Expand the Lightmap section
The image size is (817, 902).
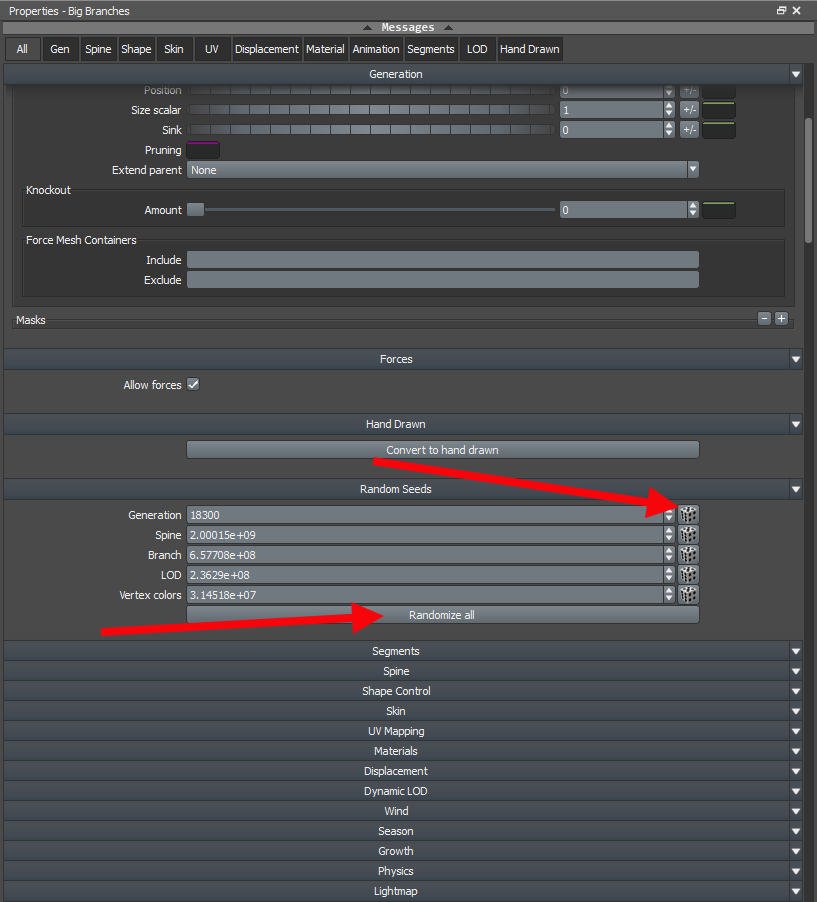[x=403, y=891]
